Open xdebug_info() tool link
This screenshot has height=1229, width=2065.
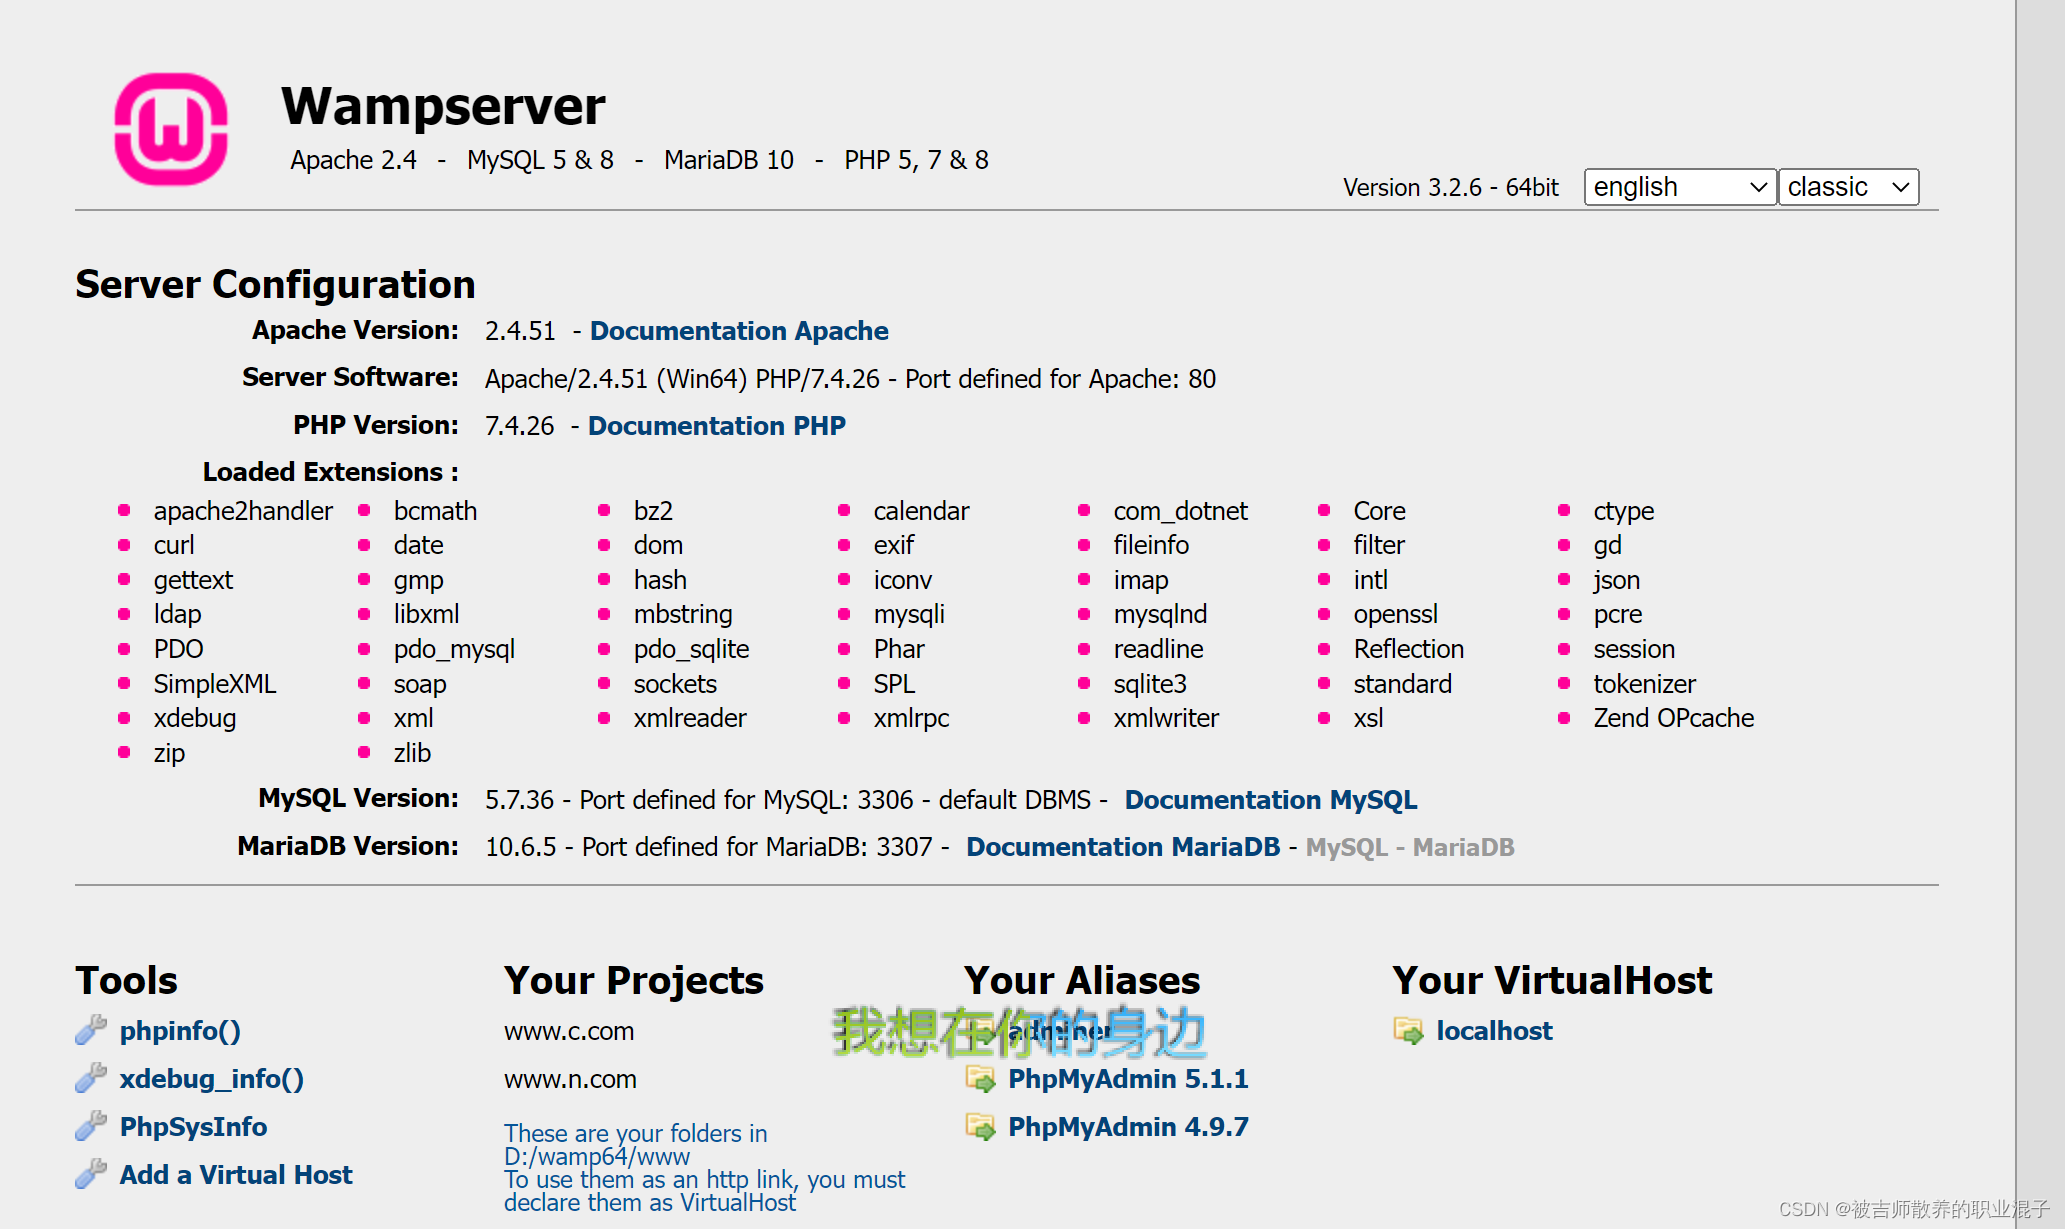point(212,1079)
